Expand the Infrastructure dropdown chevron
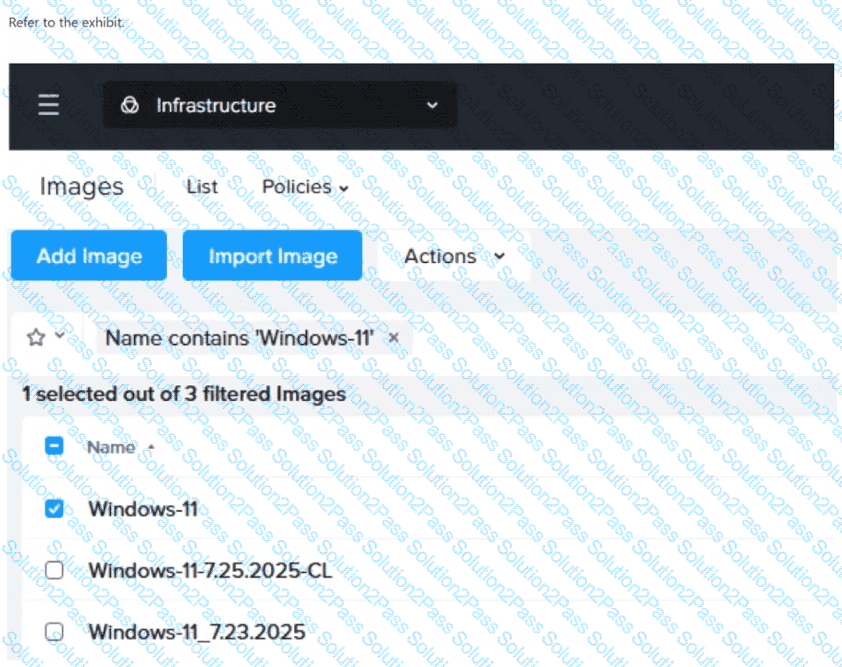The width and height of the screenshot is (842, 667). [432, 105]
